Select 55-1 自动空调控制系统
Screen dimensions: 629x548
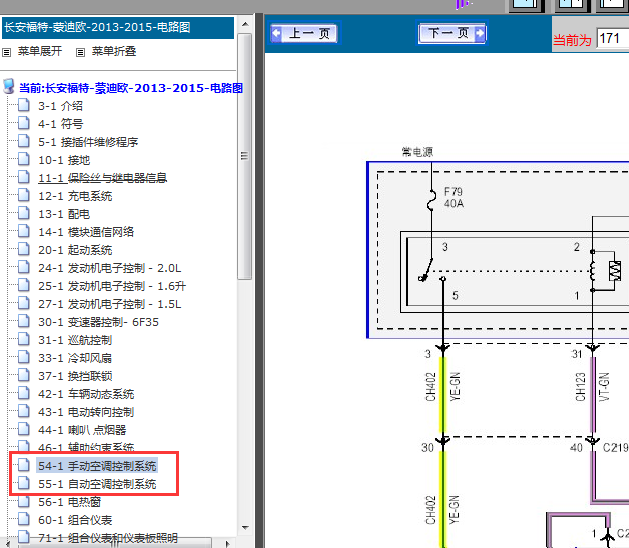[x=97, y=484]
